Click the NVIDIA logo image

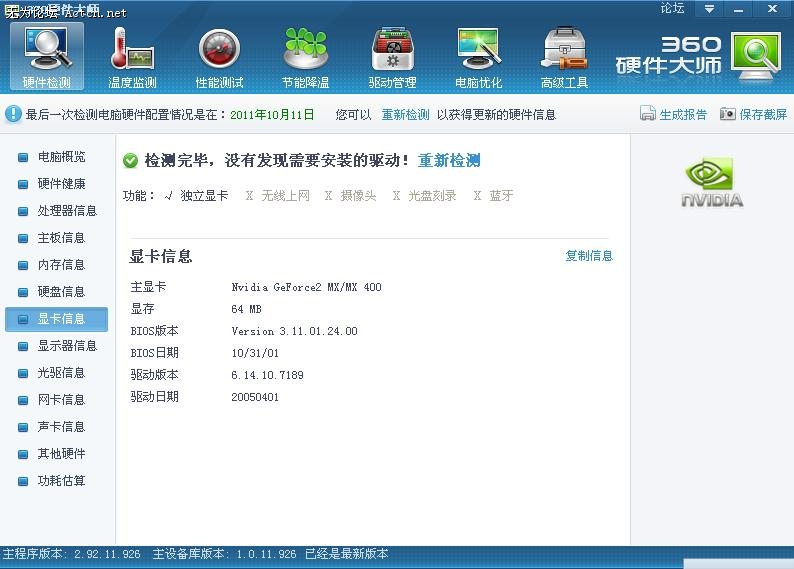click(x=712, y=182)
